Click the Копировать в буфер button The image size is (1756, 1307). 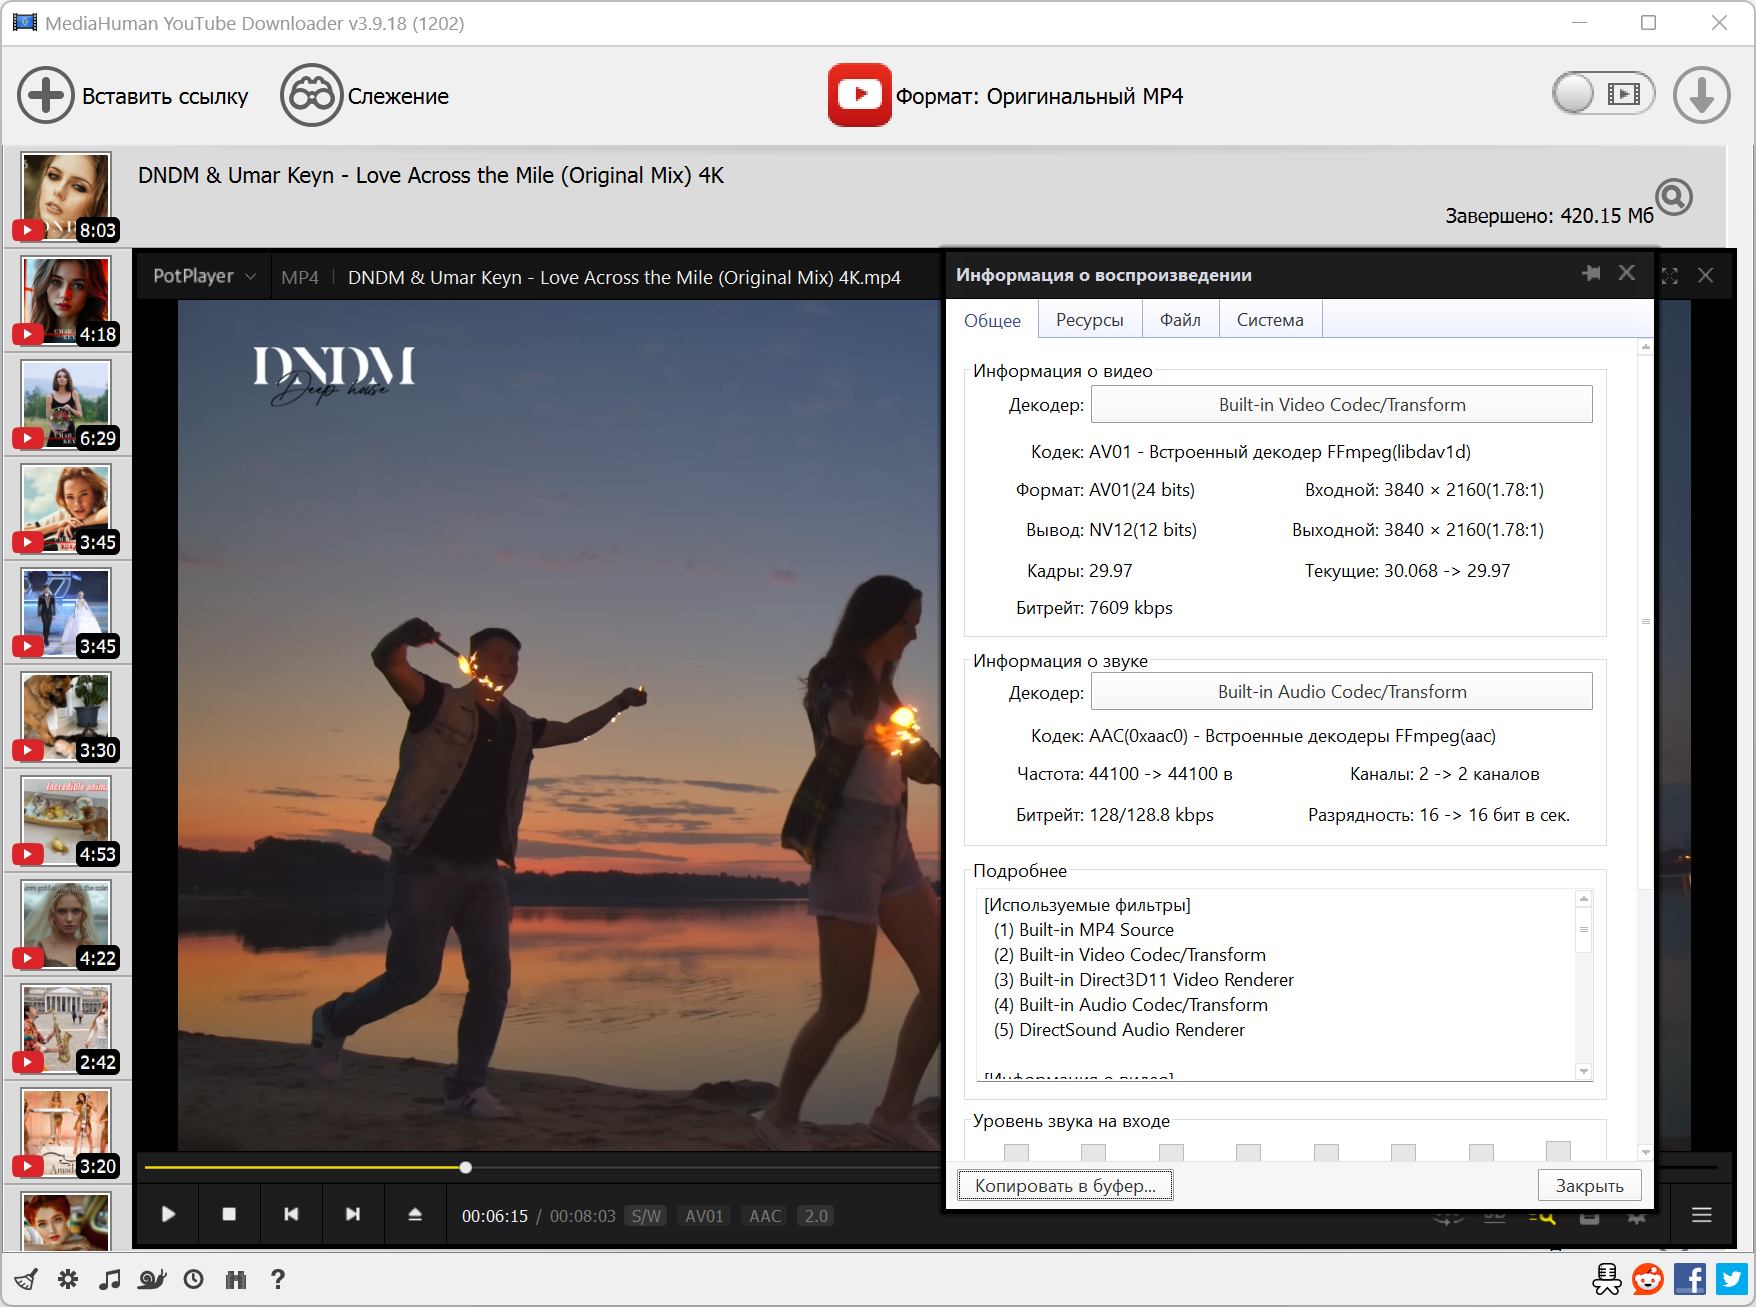(x=1065, y=1186)
